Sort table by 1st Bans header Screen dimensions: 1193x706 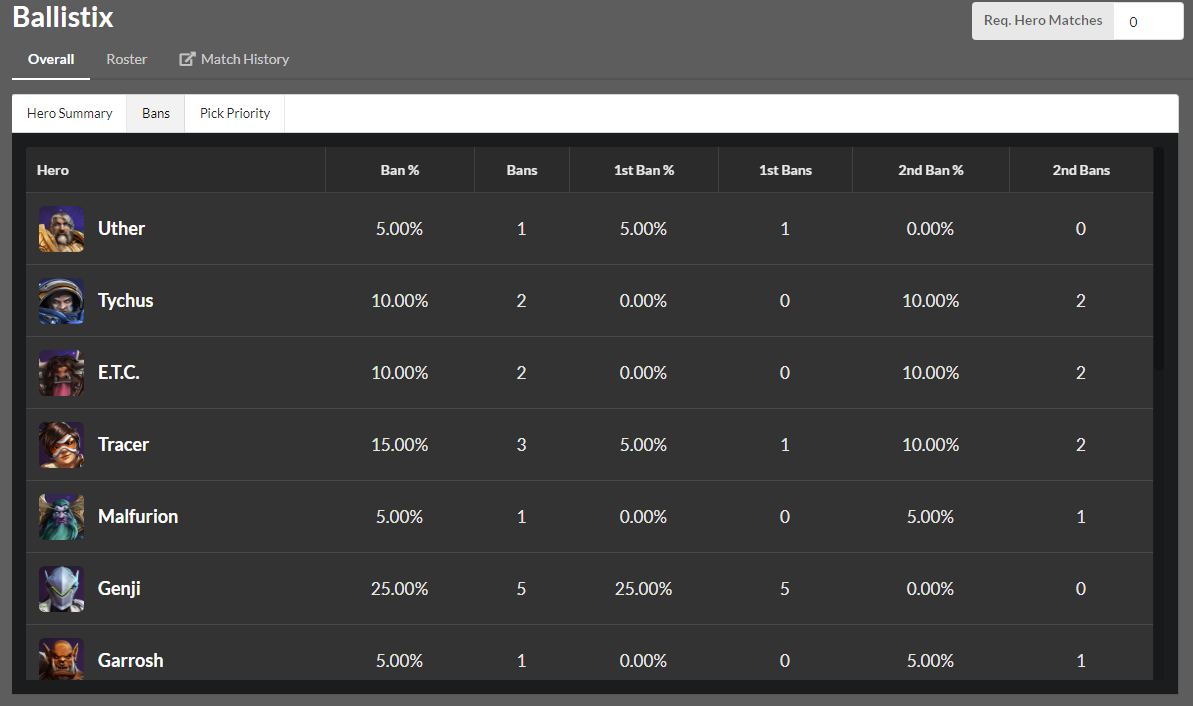785,170
